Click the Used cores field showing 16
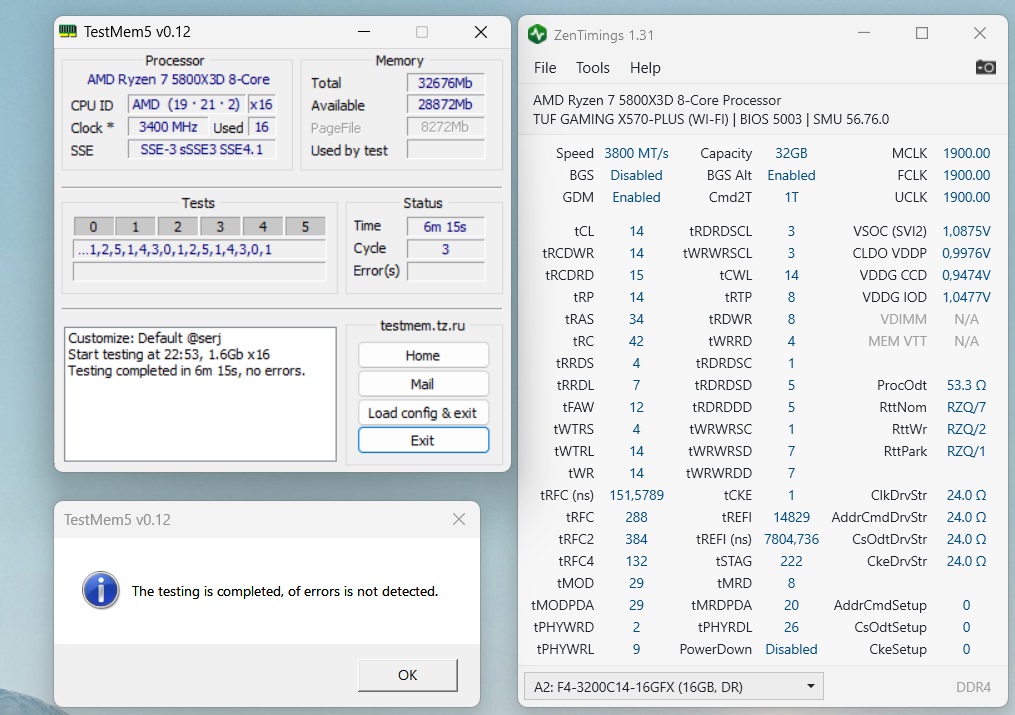1015x715 pixels. (x=262, y=127)
